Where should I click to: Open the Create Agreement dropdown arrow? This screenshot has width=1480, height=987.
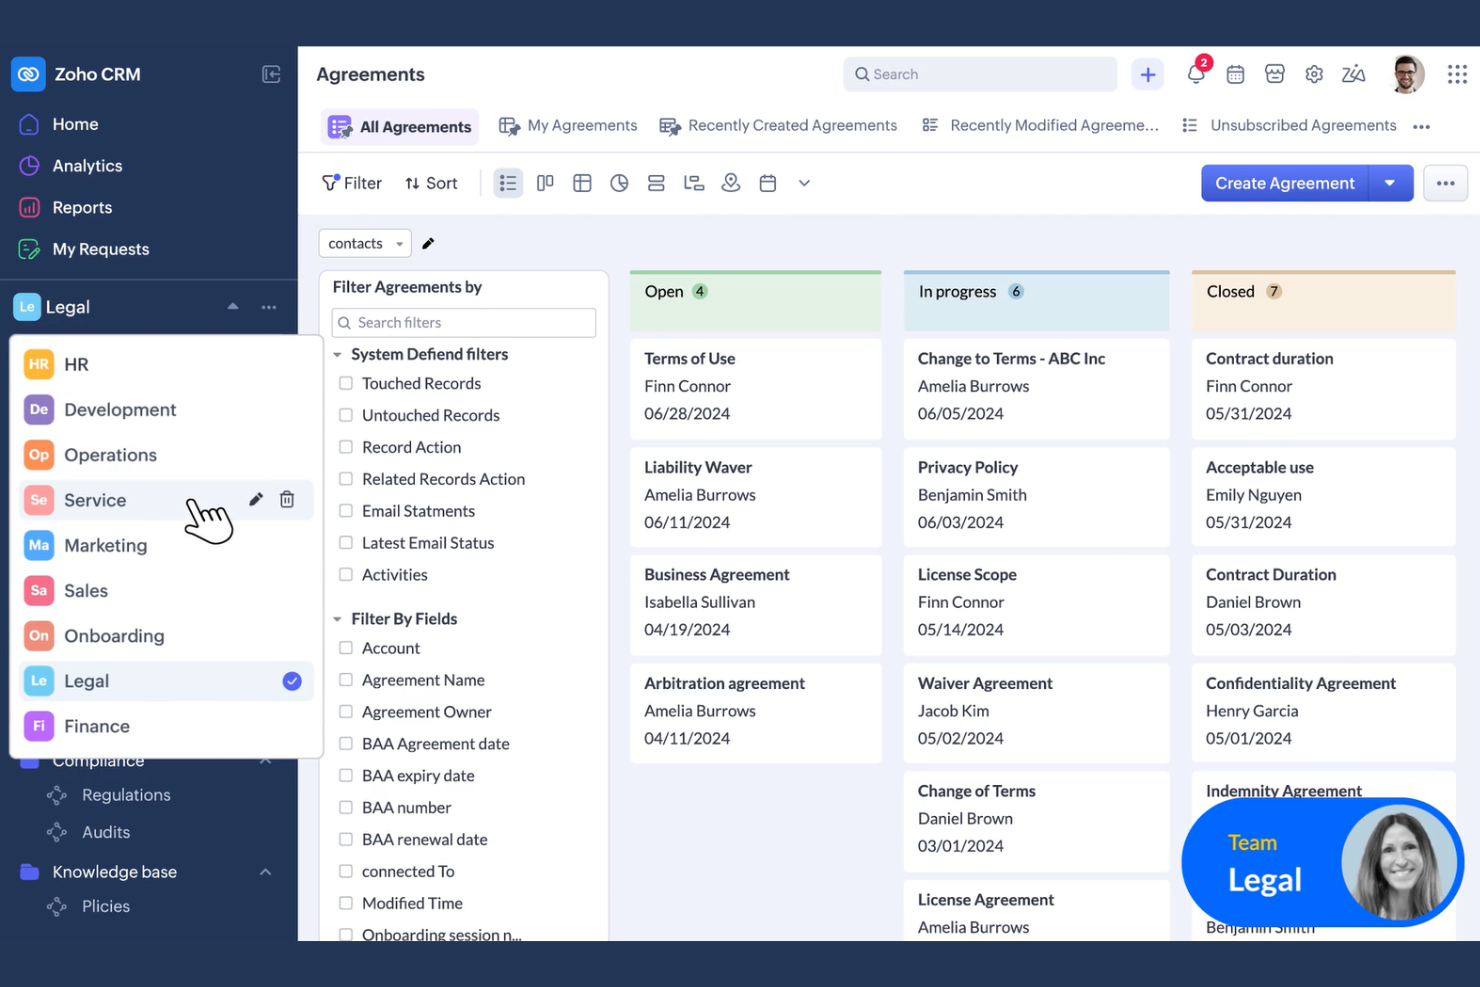click(1390, 183)
